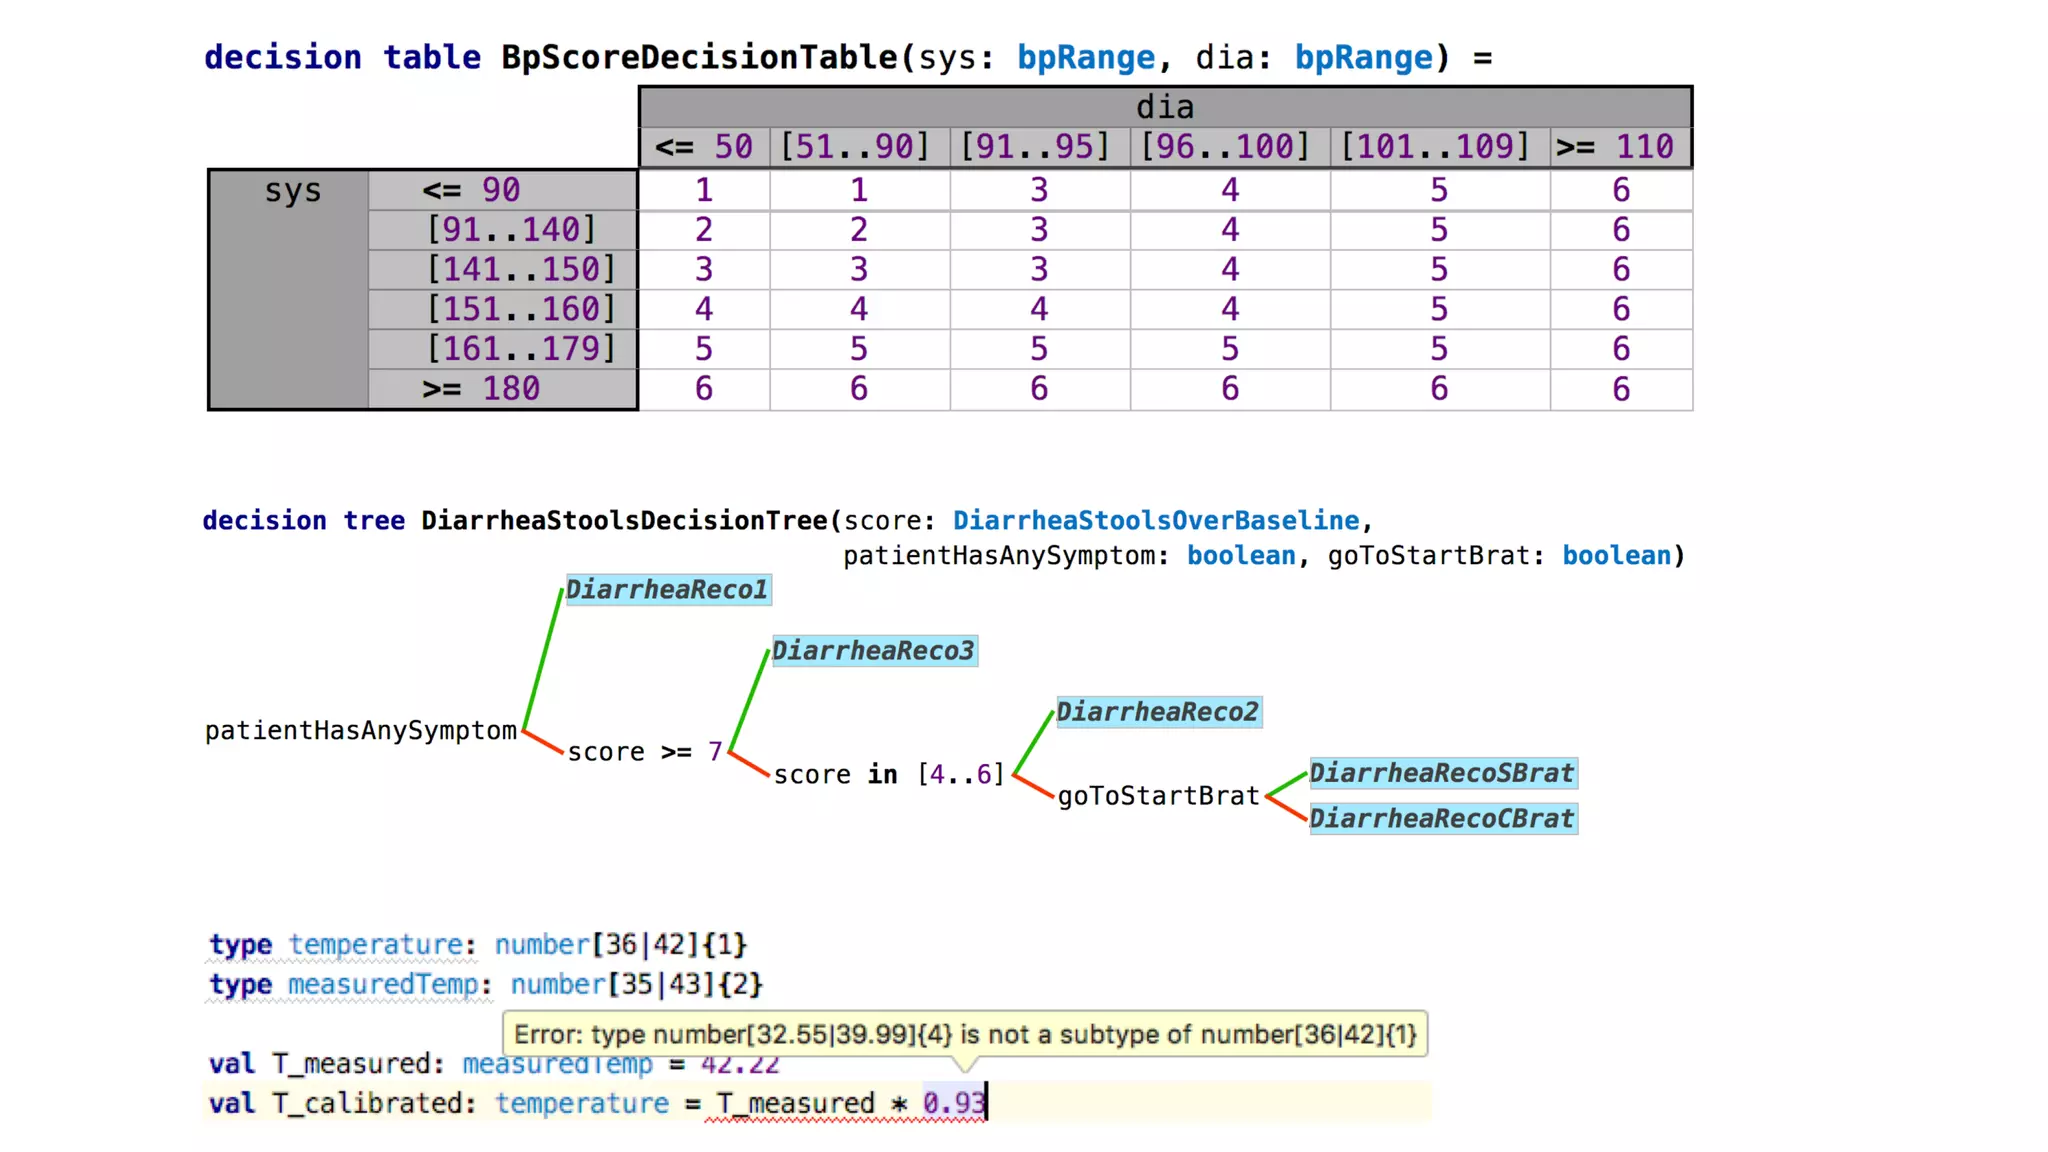This screenshot has height=1152, width=2048.
Task: Click the '[151..160]' sys row header
Action: pyautogui.click(x=502, y=309)
